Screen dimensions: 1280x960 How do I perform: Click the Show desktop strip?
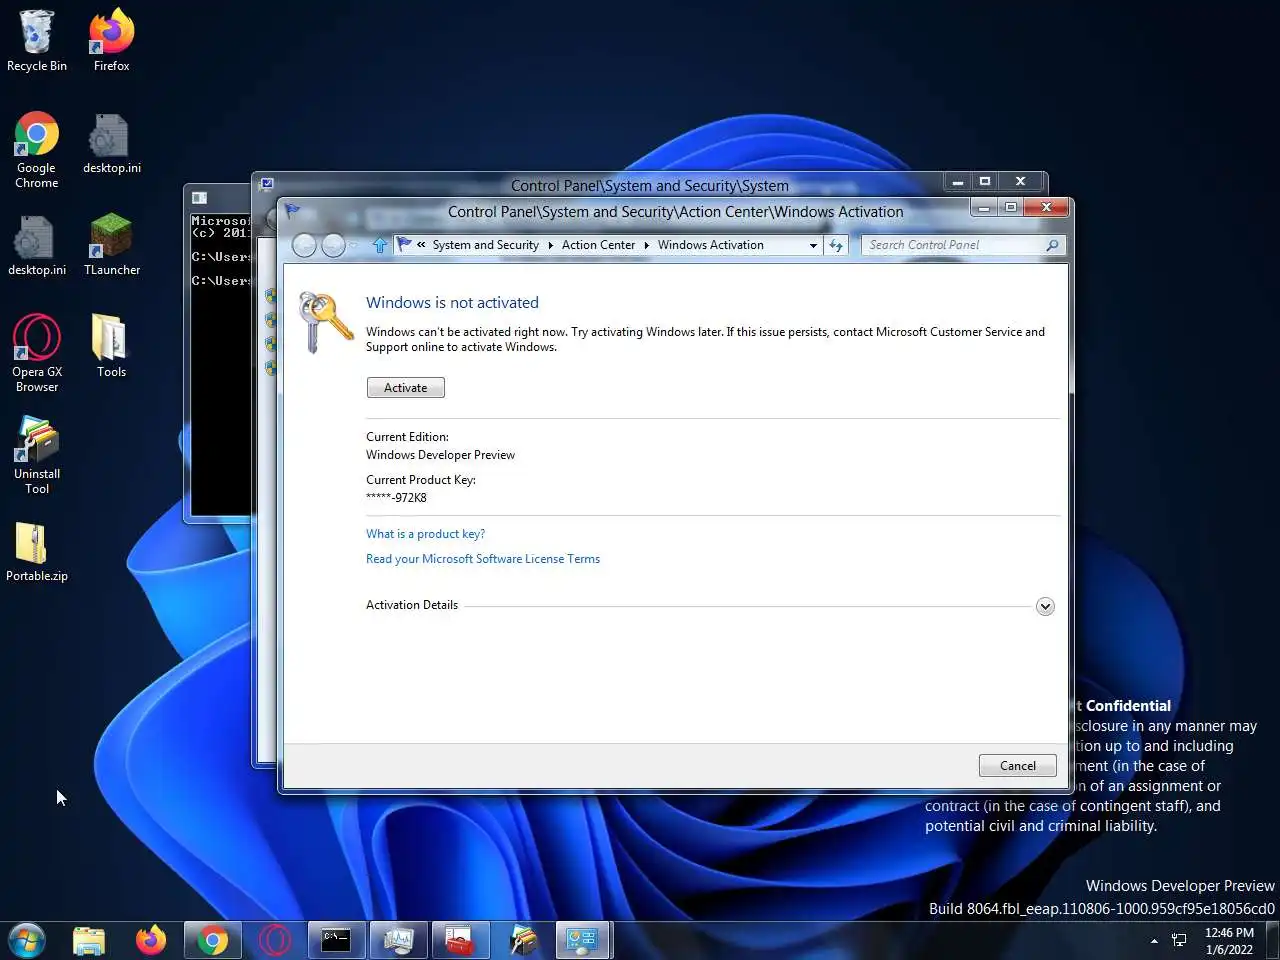coord(1273,940)
